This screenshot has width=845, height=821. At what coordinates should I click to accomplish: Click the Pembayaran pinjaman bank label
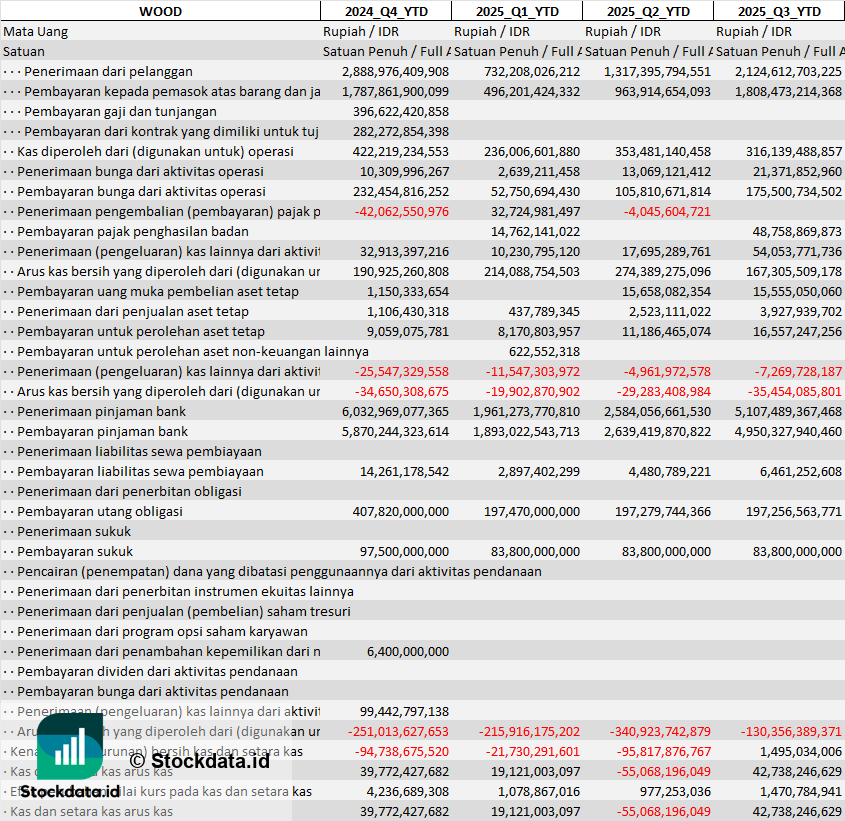point(102,431)
